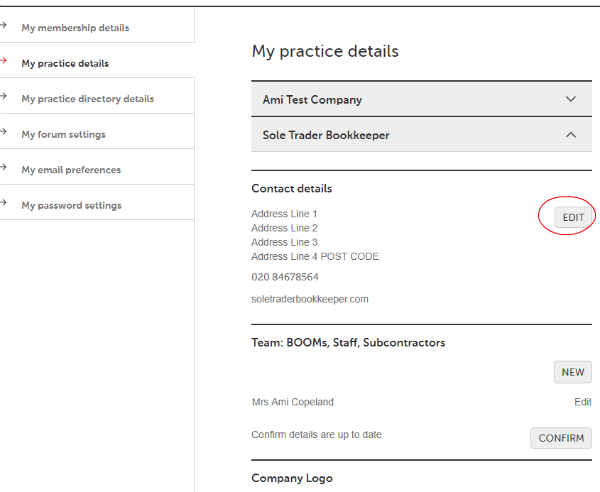
Task: Click the arrow icon beside My email preferences
Action: point(5,169)
